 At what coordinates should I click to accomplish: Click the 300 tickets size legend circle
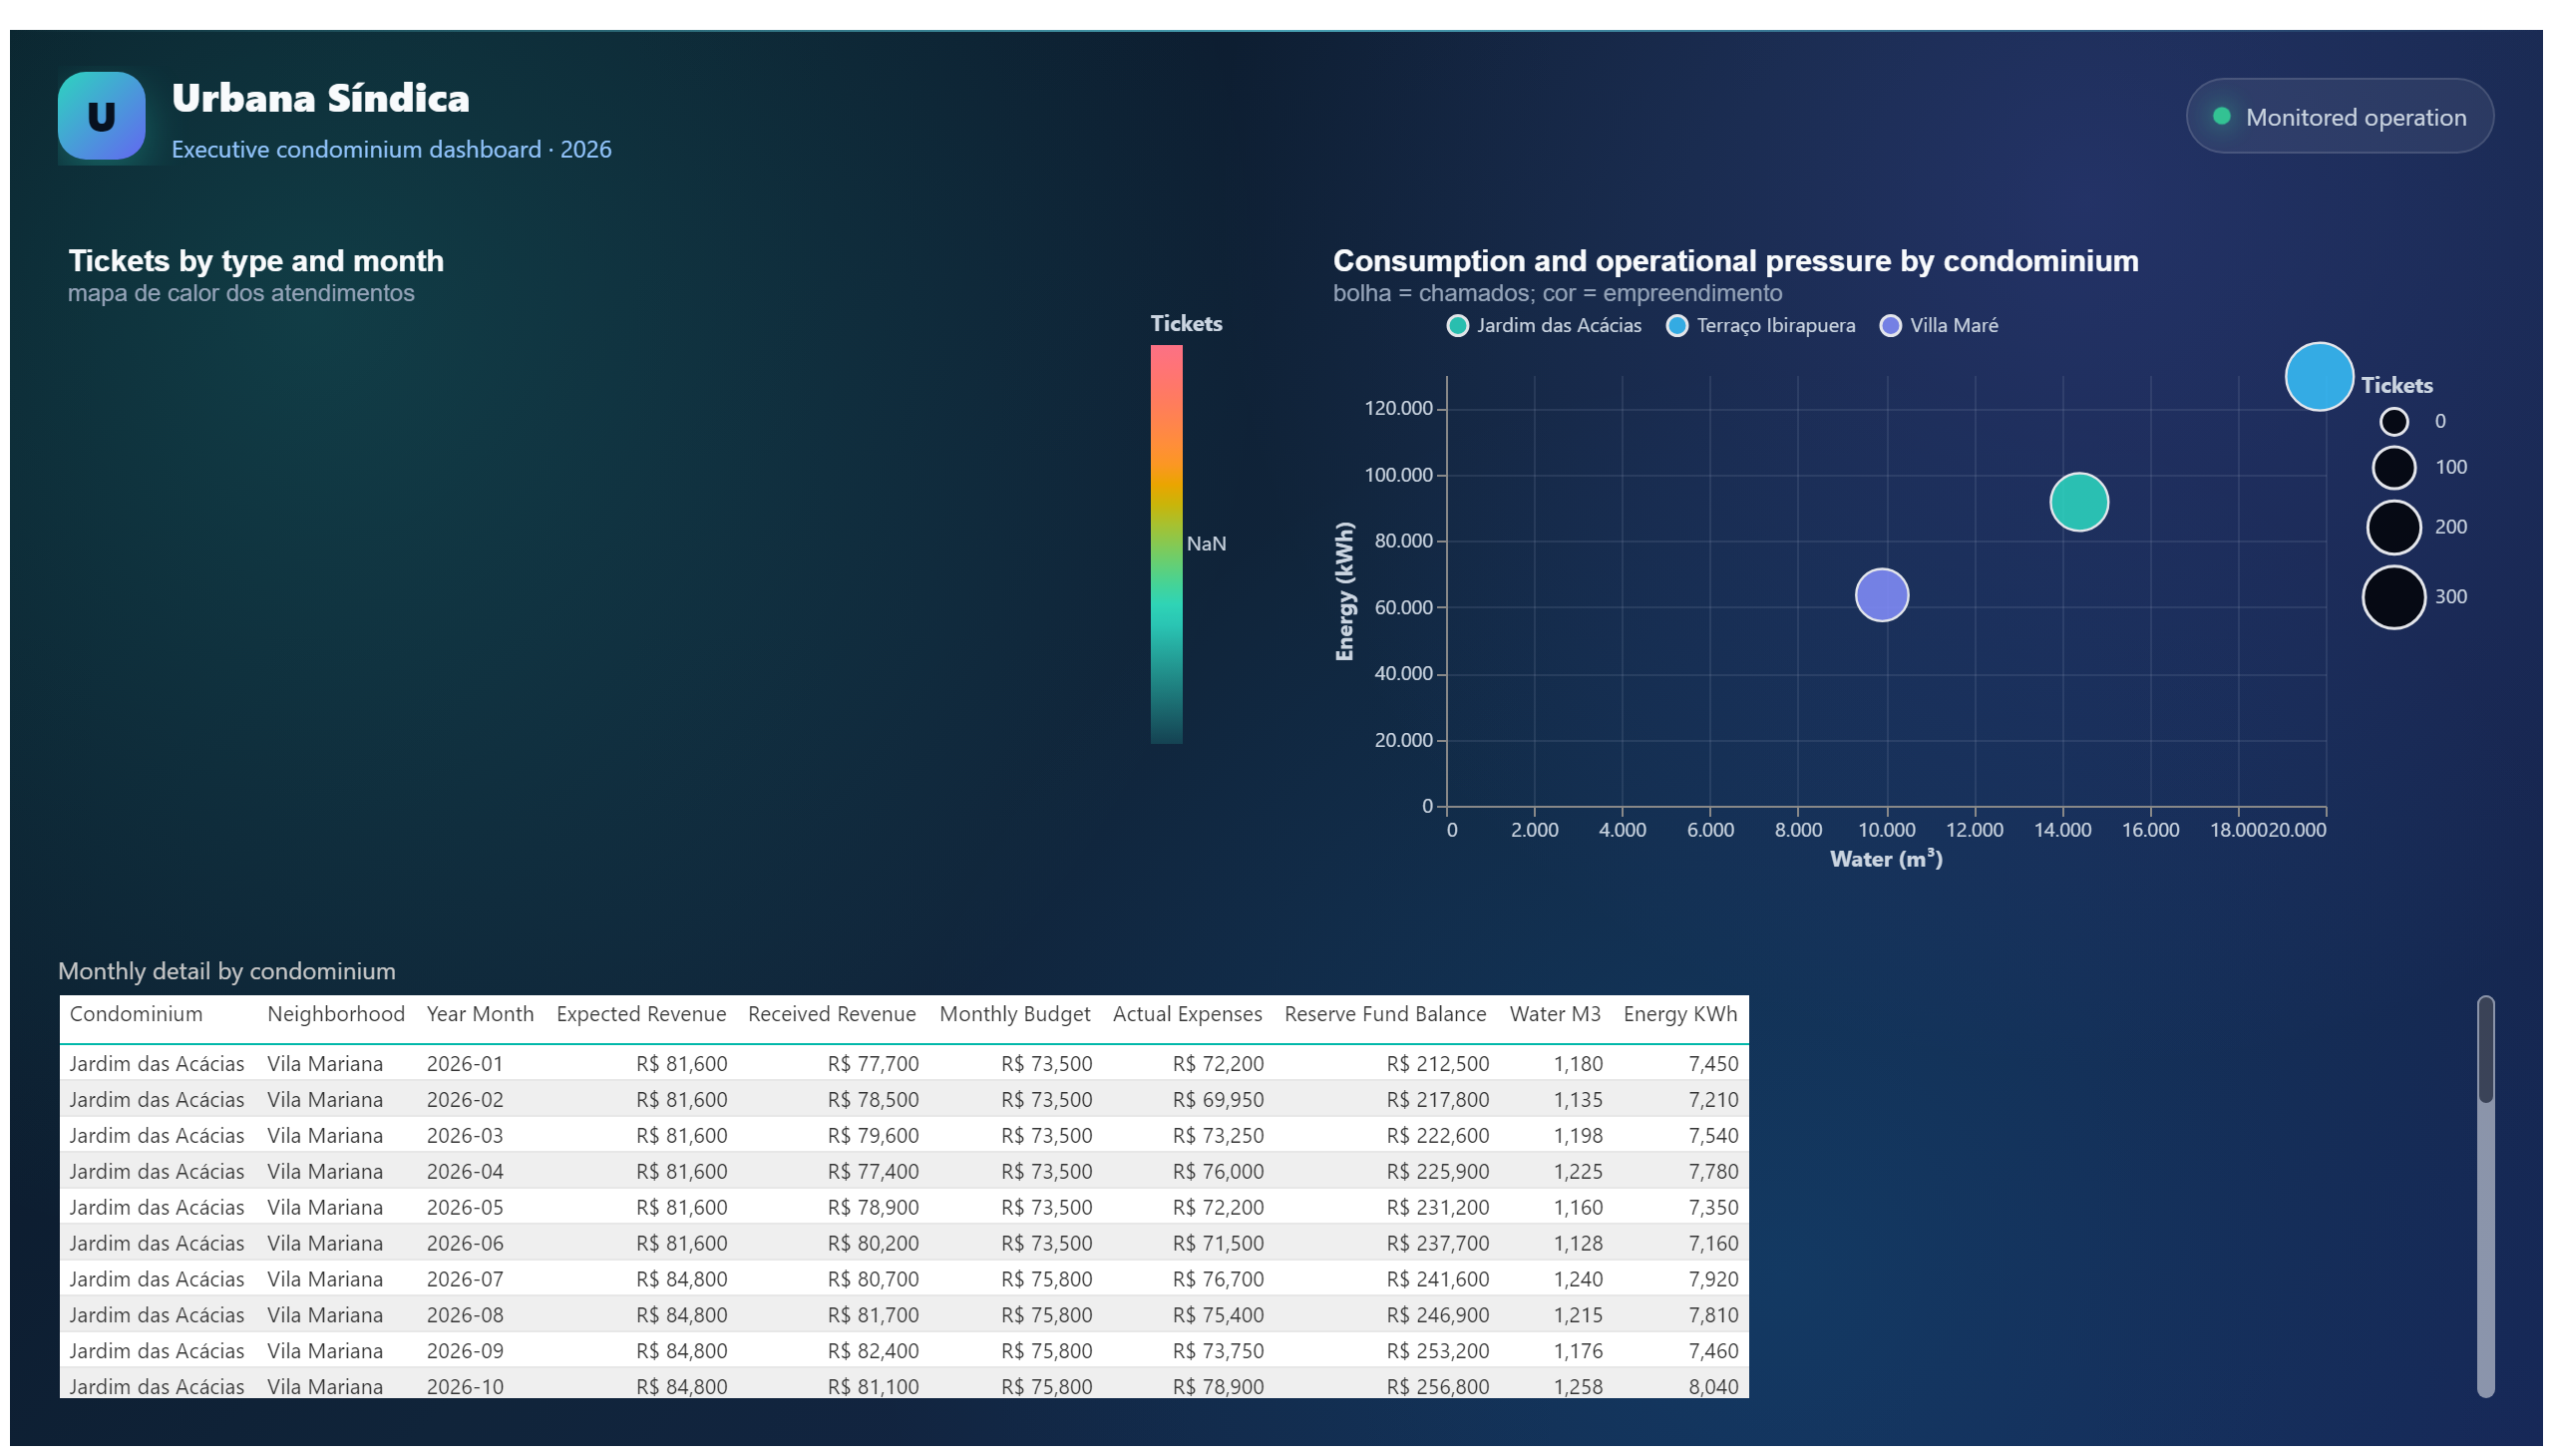click(2393, 598)
